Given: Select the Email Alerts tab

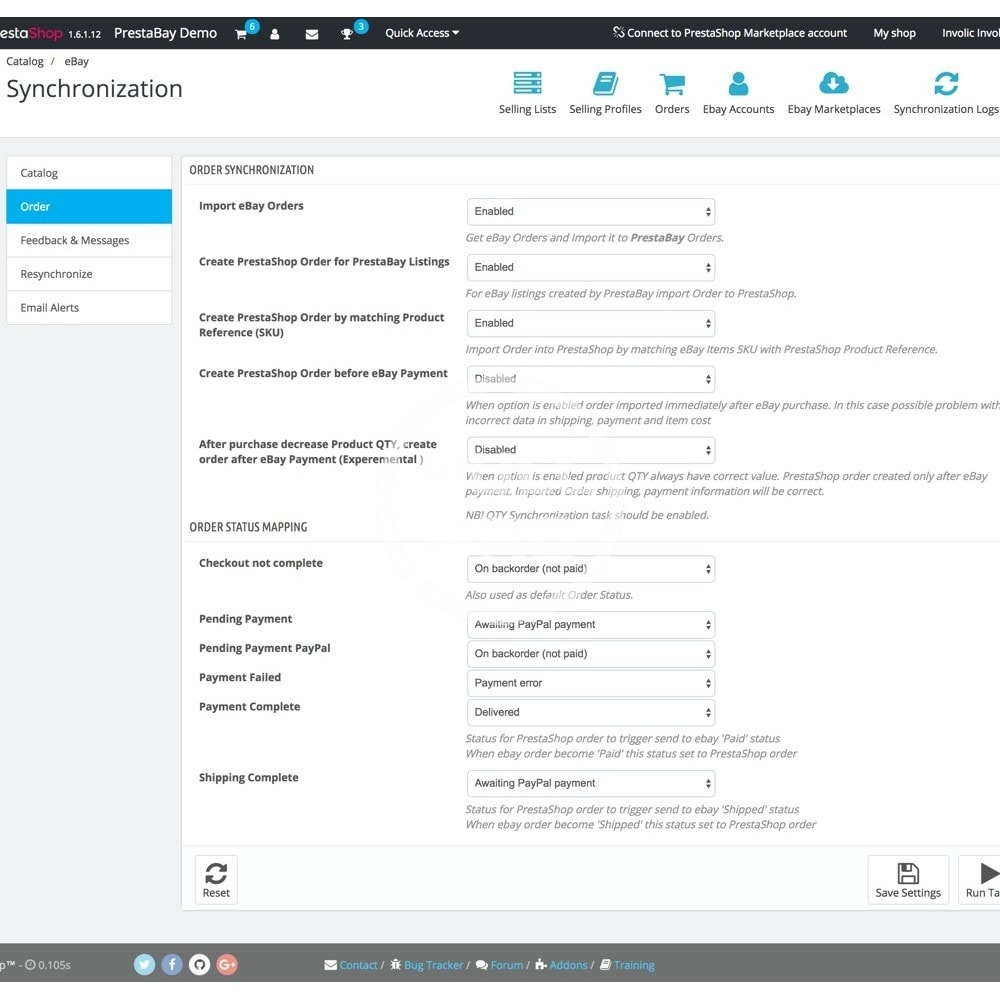Looking at the screenshot, I should pos(89,308).
